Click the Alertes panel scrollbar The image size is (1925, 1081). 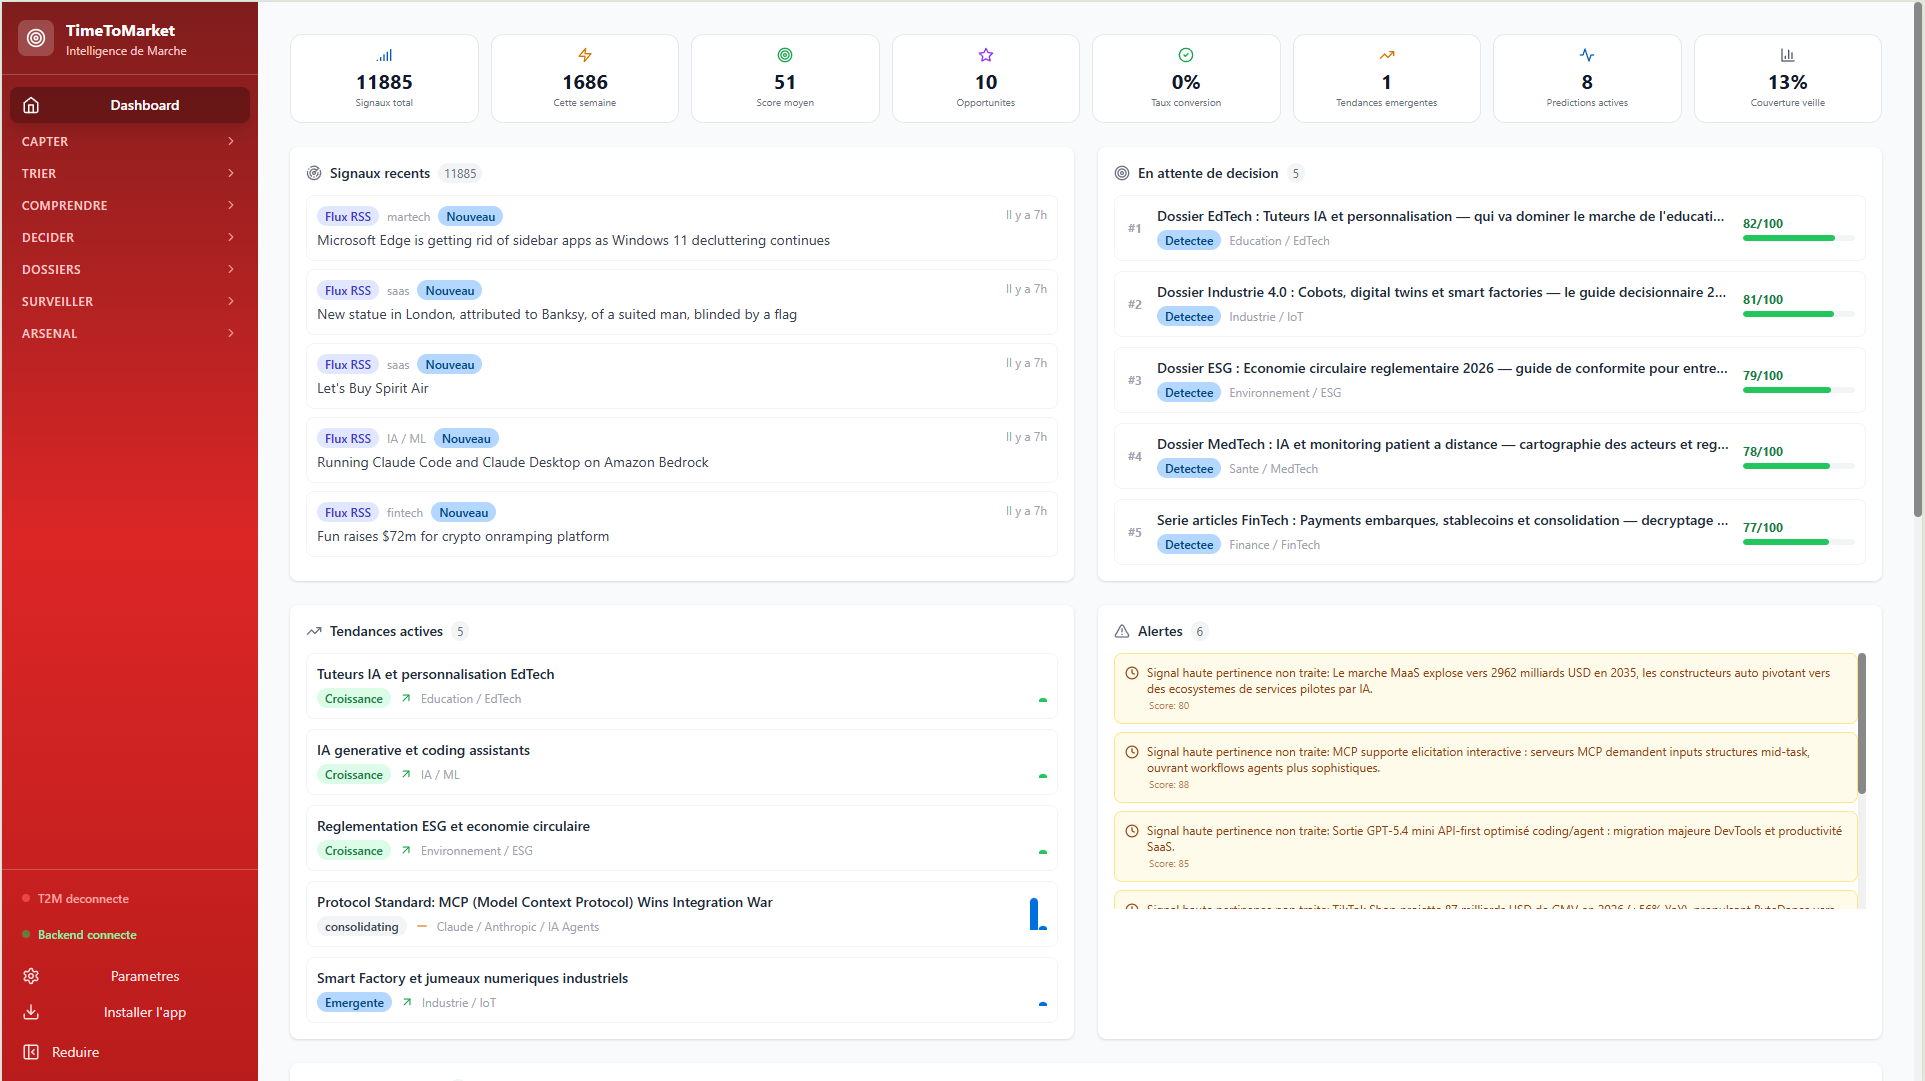[x=1862, y=724]
